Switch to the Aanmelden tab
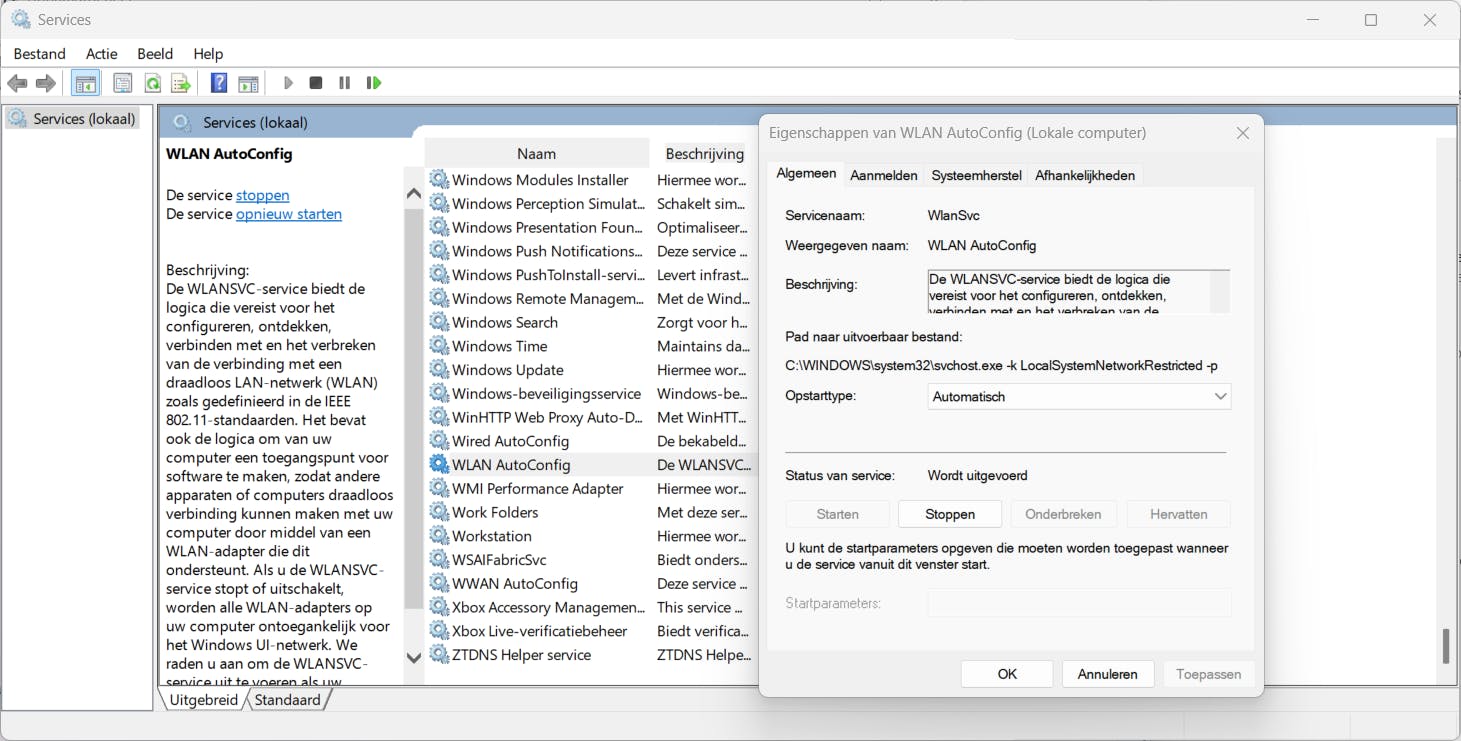1461x741 pixels. (x=884, y=175)
